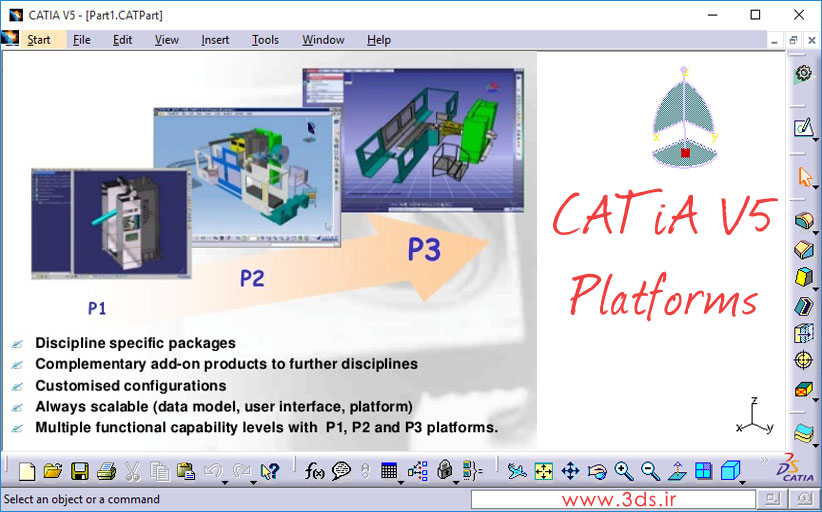Click the Copy icon

tap(159, 471)
